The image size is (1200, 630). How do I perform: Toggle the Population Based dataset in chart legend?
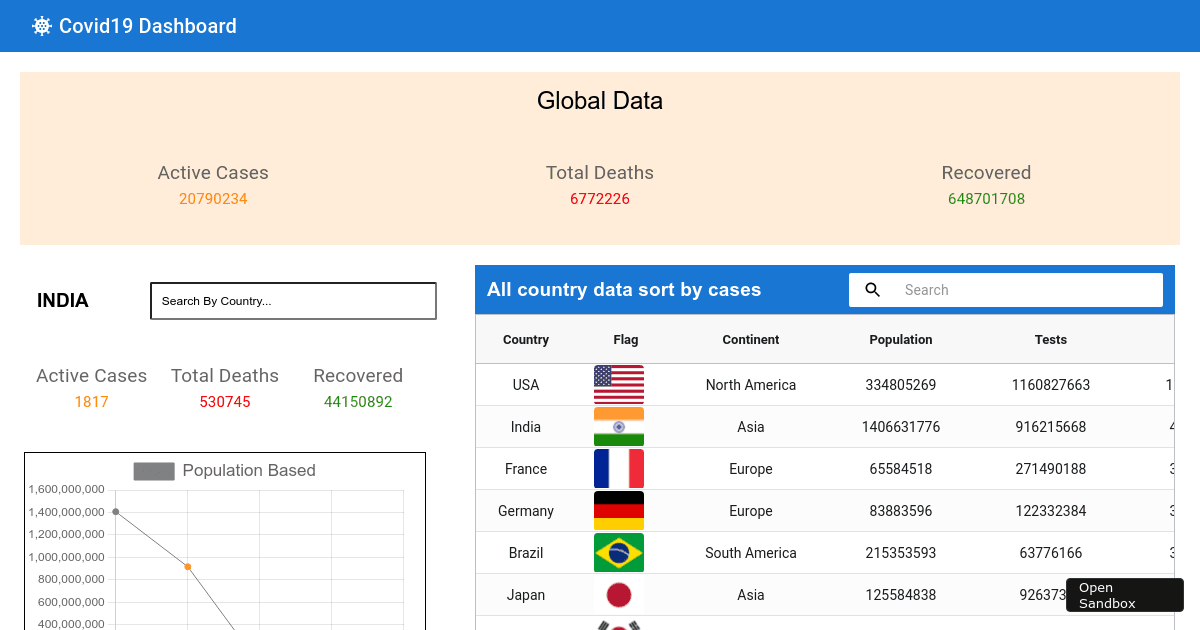249,470
